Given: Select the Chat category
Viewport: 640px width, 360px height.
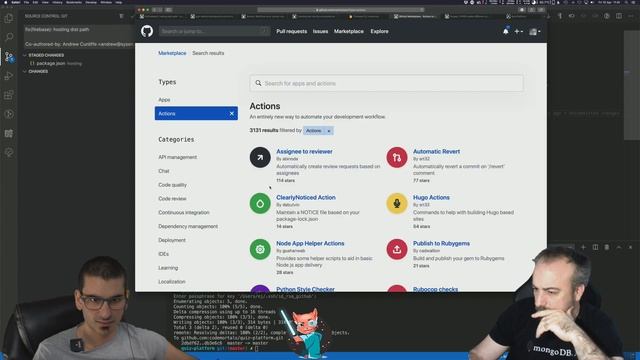Looking at the screenshot, I should point(164,171).
